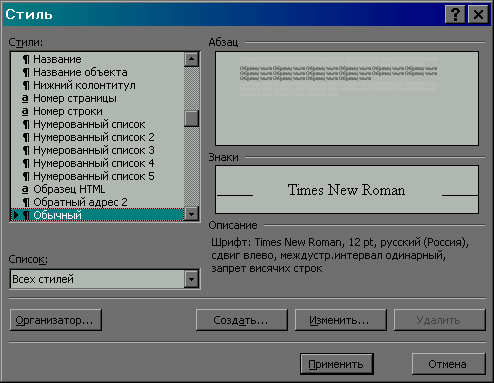Select the Название объекта style
494x383 pixels.
pyautogui.click(x=97, y=72)
